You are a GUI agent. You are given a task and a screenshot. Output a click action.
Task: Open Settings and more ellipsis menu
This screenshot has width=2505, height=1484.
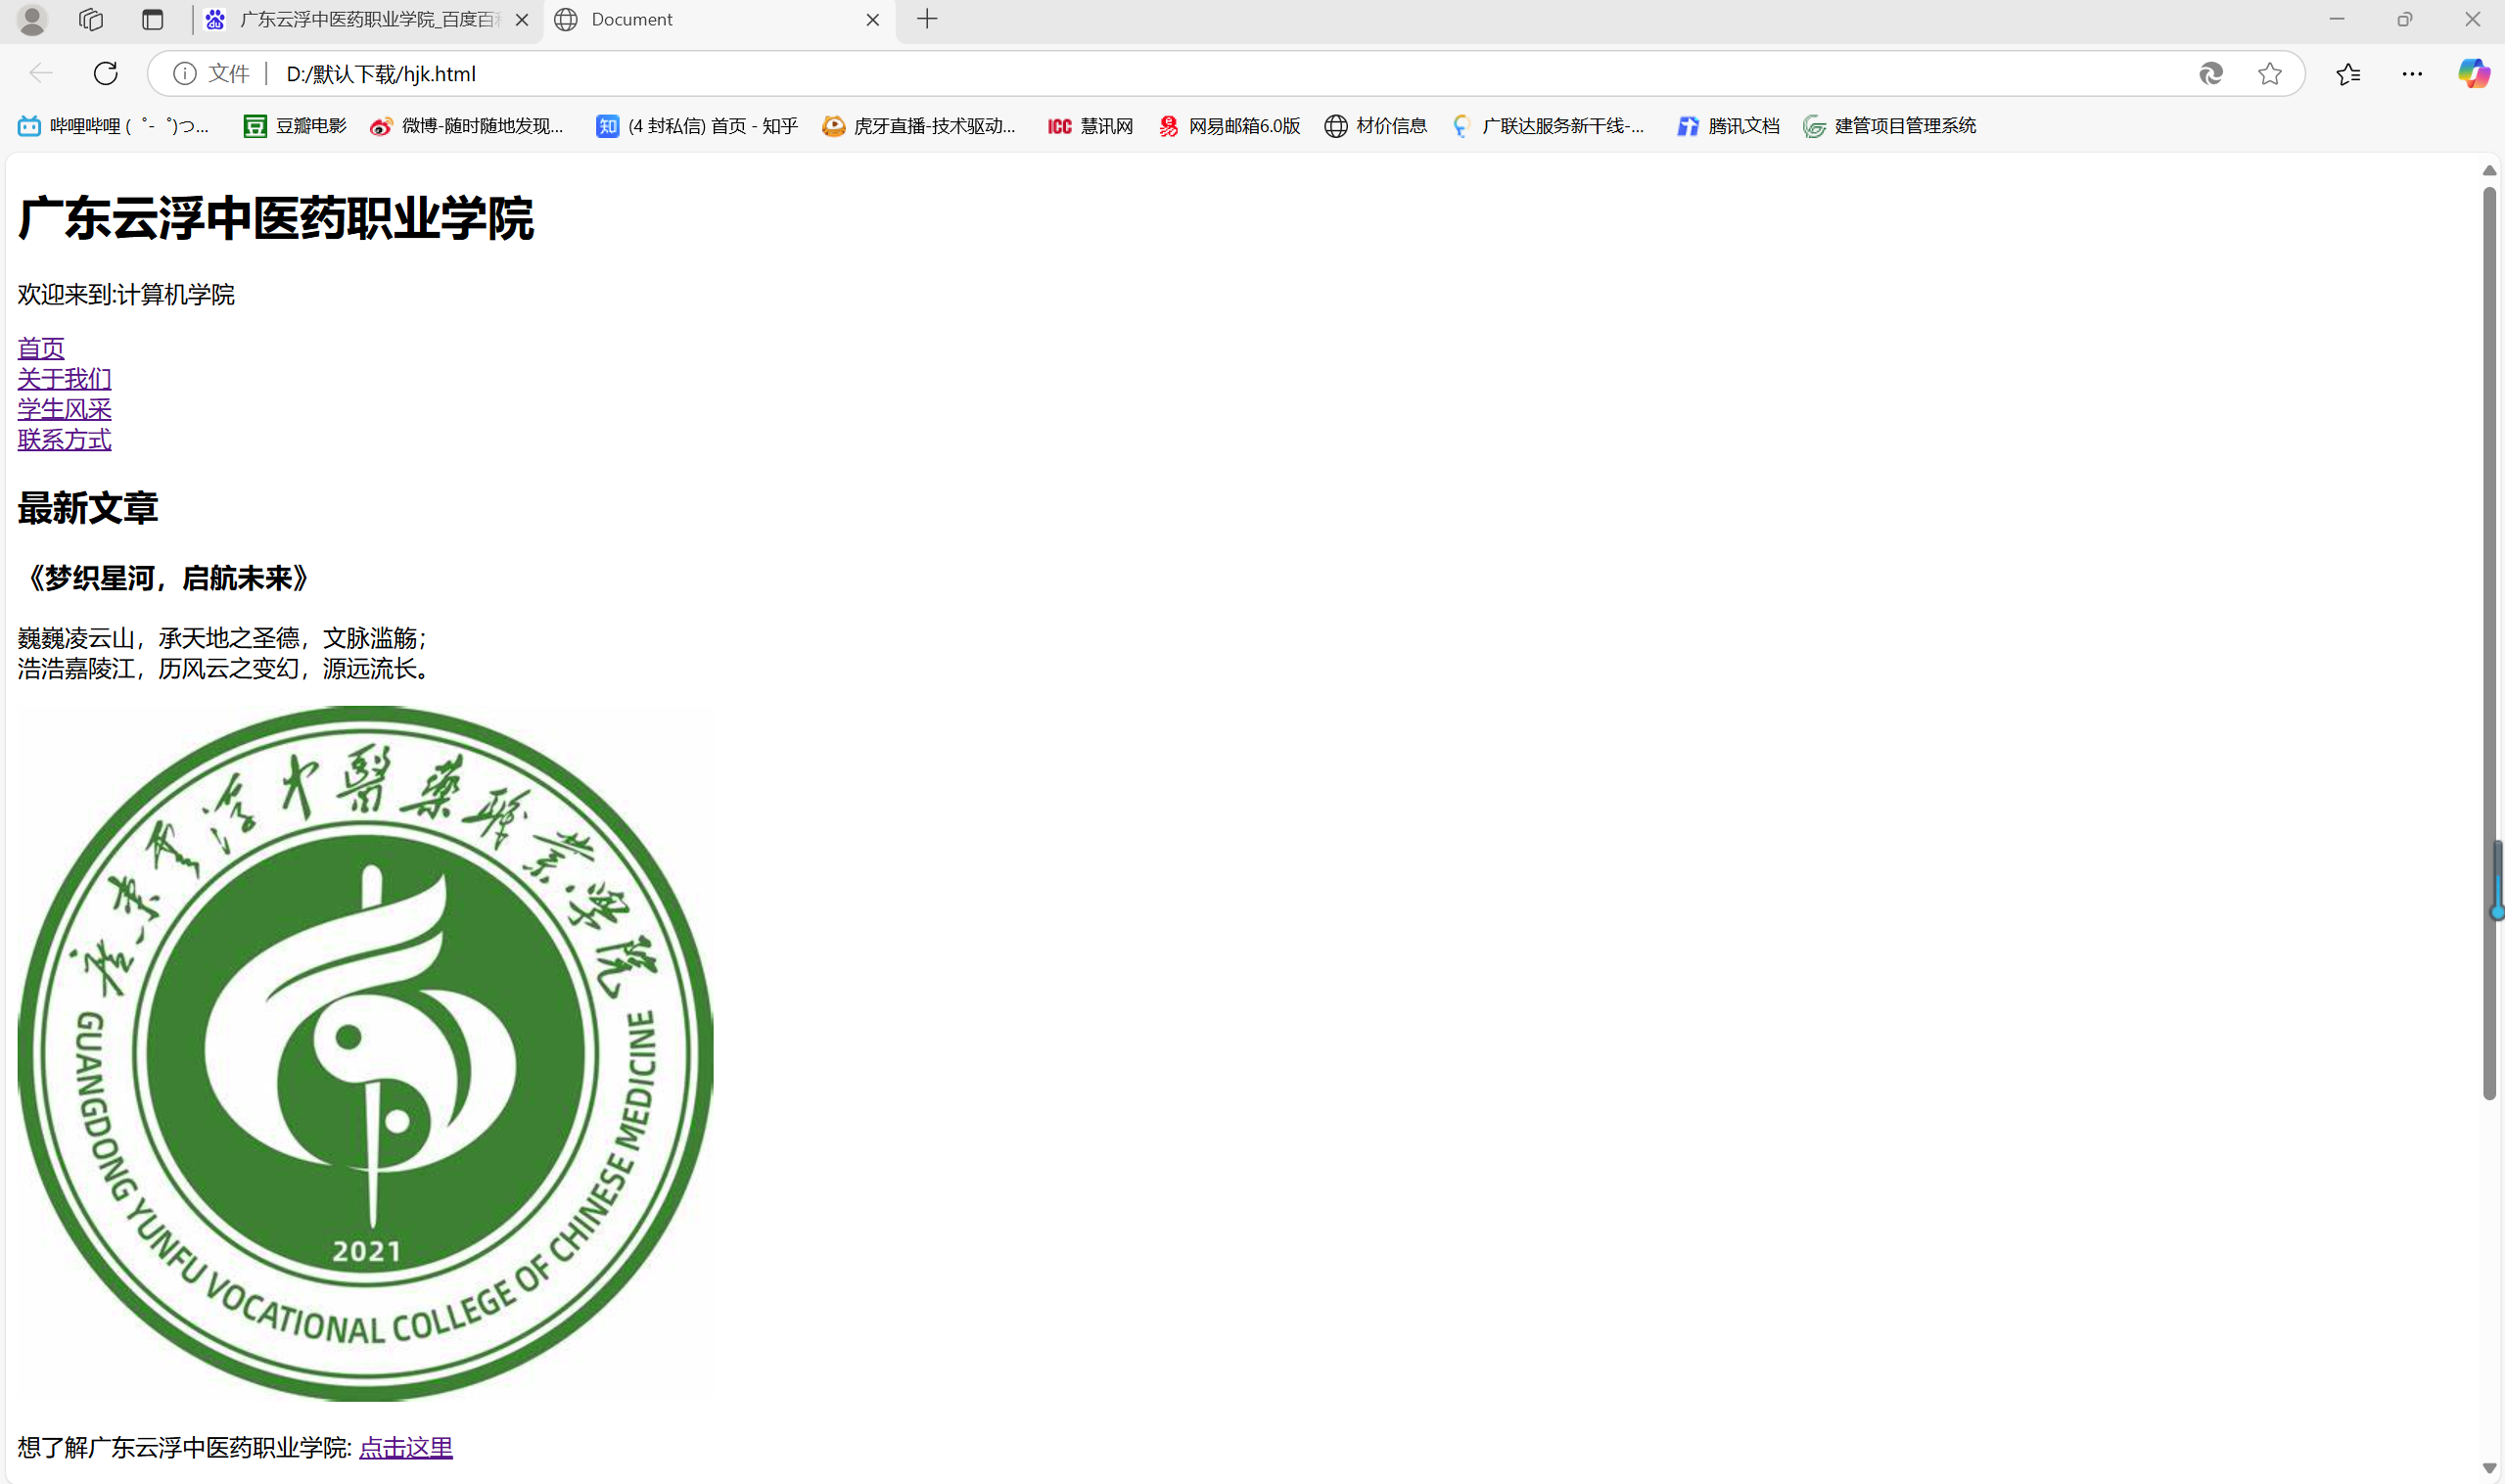click(2411, 73)
